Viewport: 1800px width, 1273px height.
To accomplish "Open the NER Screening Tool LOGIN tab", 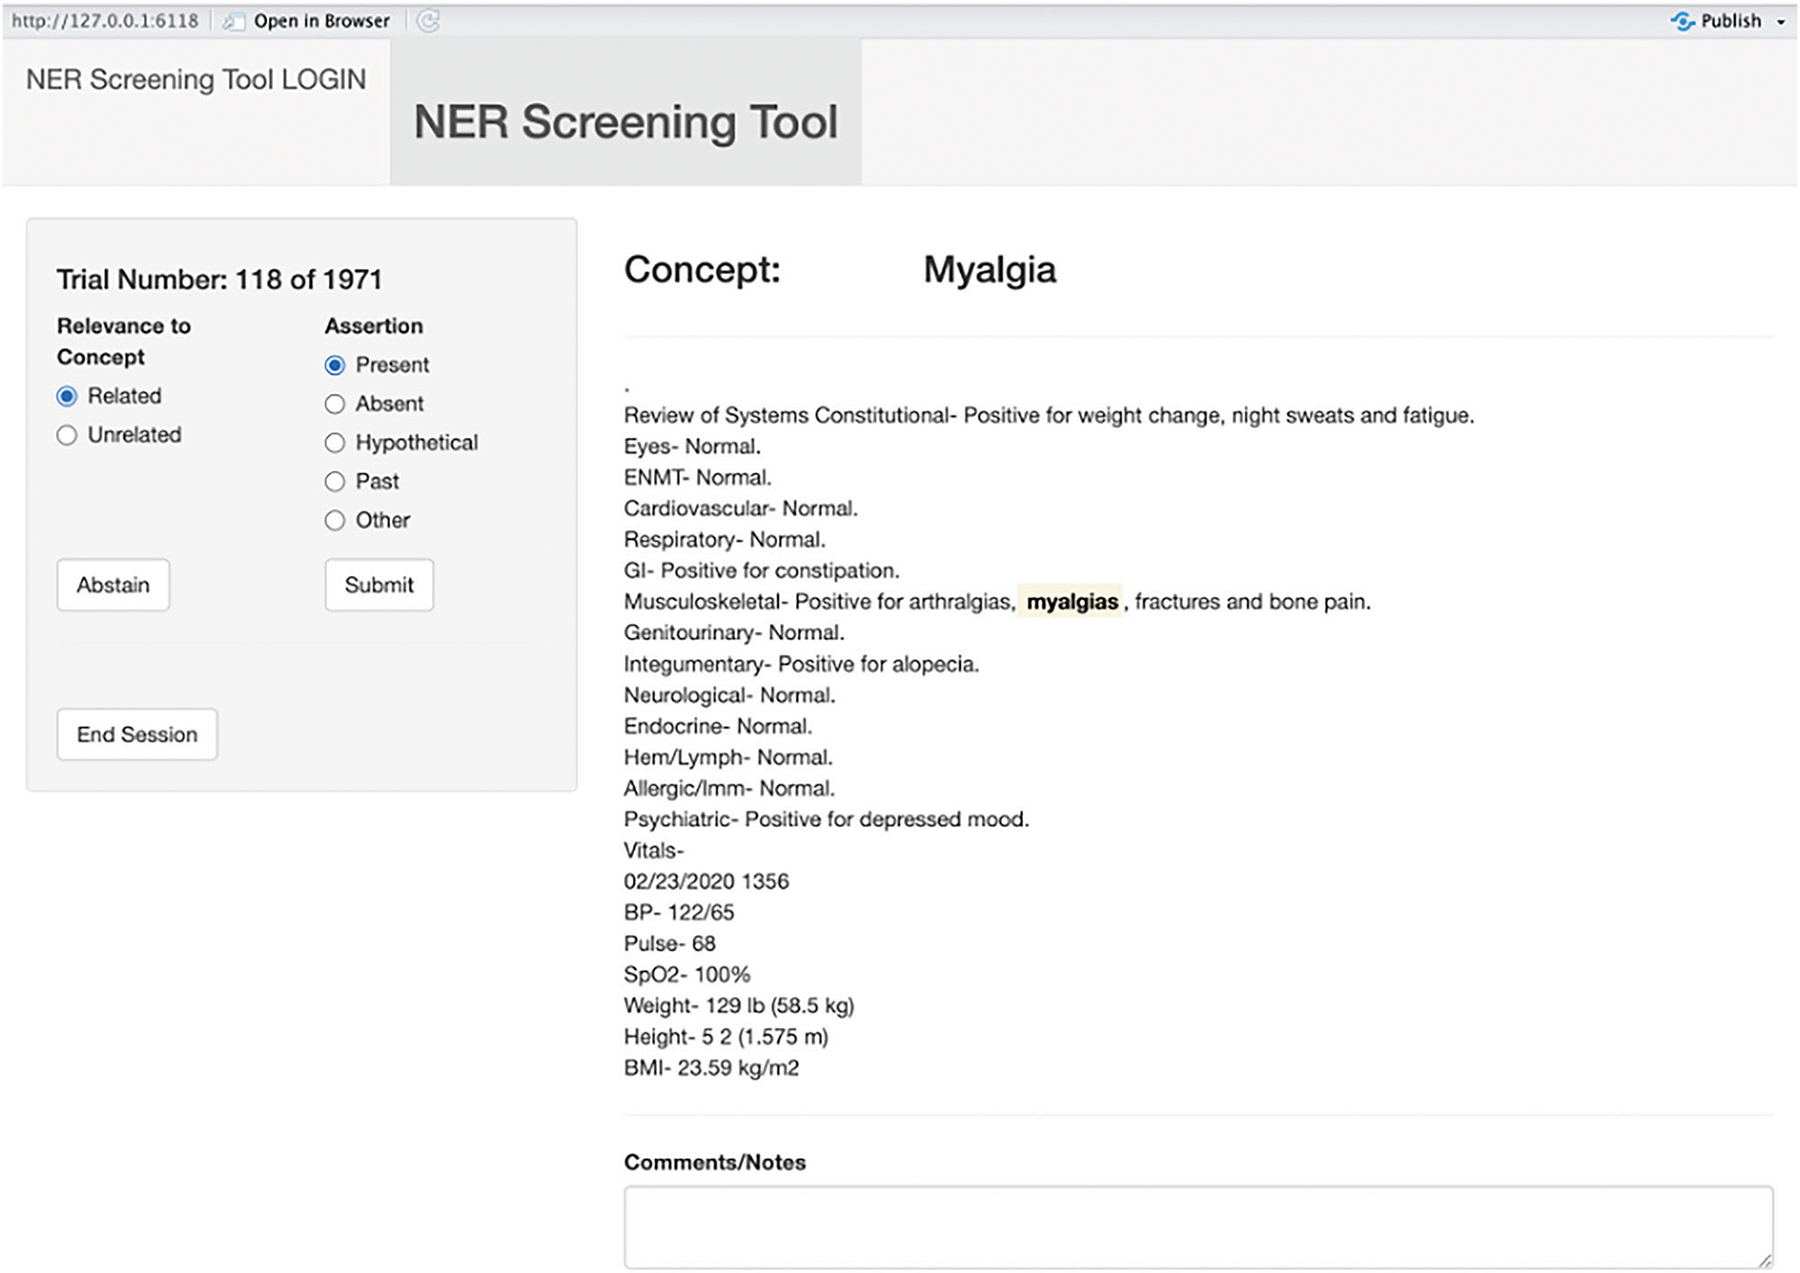I will pyautogui.click(x=196, y=80).
